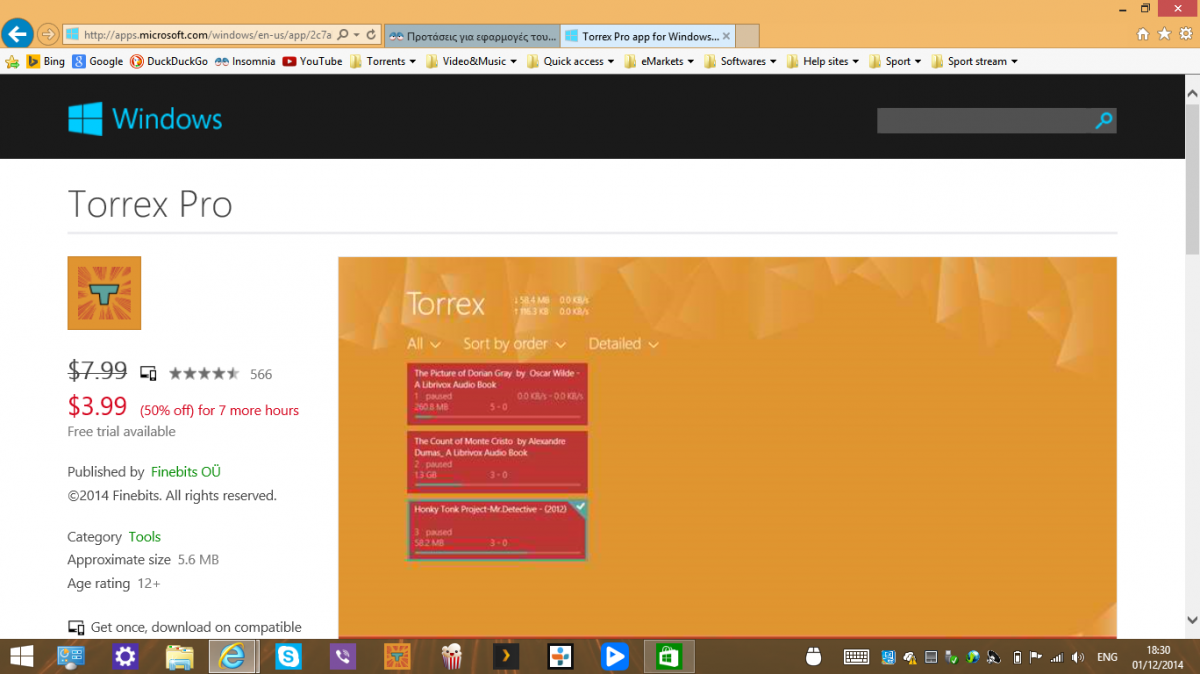This screenshot has height=674, width=1200.
Task: Click the 'Age rating 12+' text
Action: point(114,584)
